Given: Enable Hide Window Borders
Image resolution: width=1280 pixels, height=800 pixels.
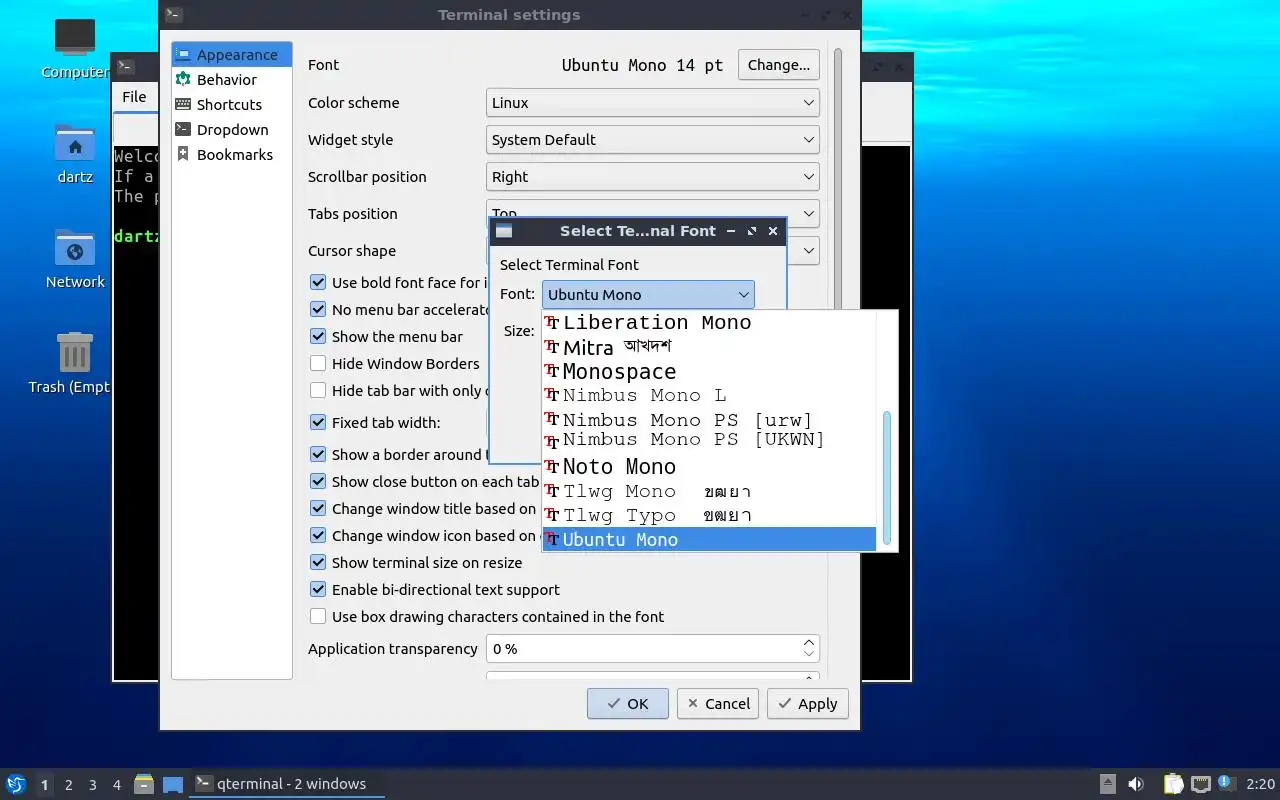Looking at the screenshot, I should [318, 364].
